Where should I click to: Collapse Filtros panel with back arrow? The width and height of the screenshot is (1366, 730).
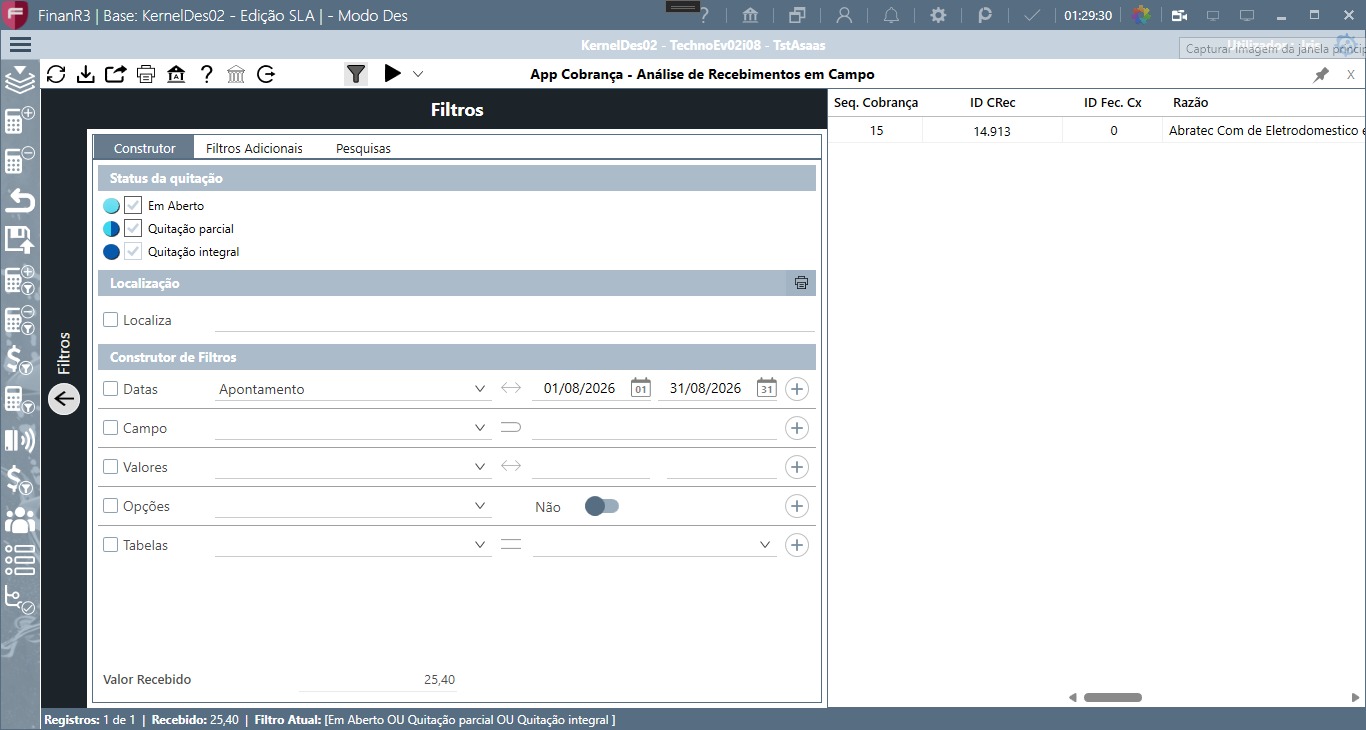click(64, 399)
